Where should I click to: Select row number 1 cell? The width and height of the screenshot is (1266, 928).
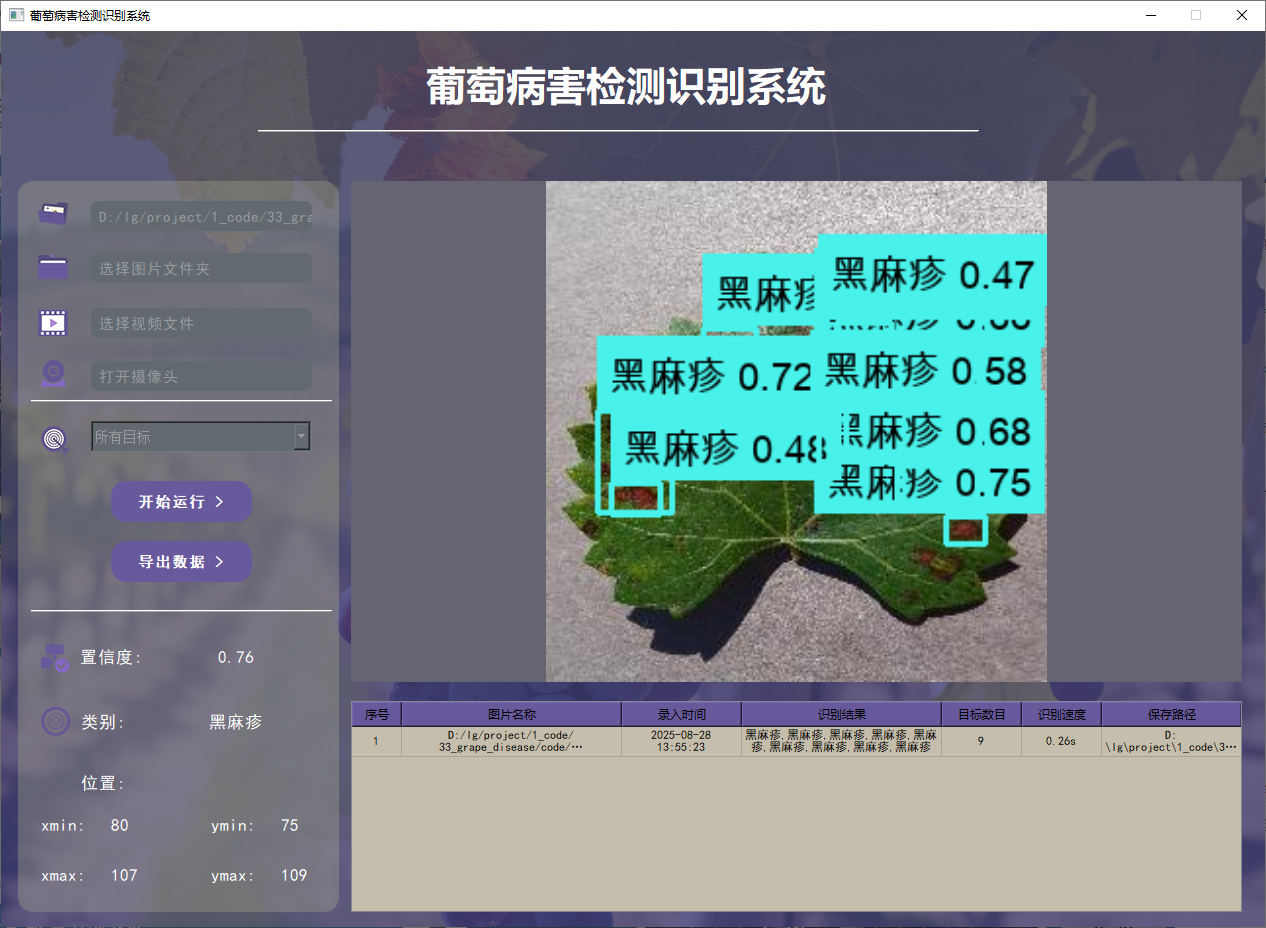tap(376, 741)
